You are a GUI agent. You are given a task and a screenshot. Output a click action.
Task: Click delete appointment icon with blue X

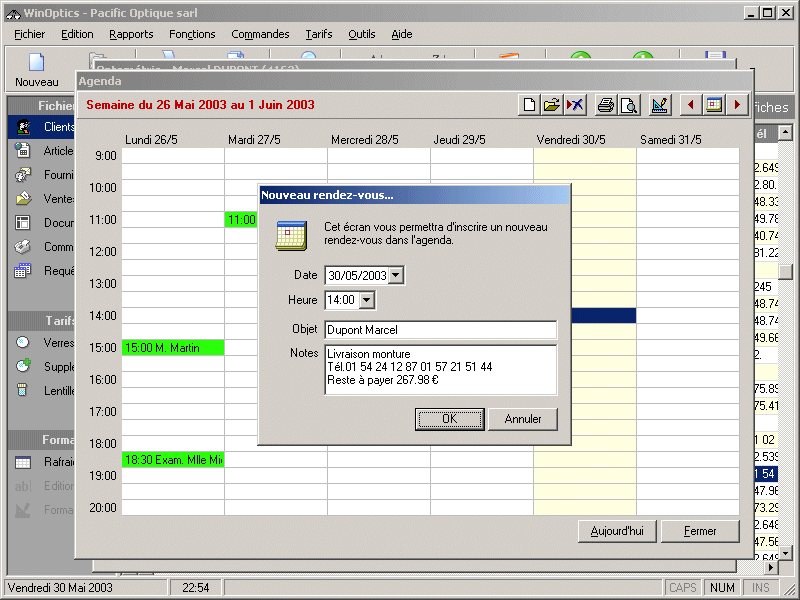575,105
